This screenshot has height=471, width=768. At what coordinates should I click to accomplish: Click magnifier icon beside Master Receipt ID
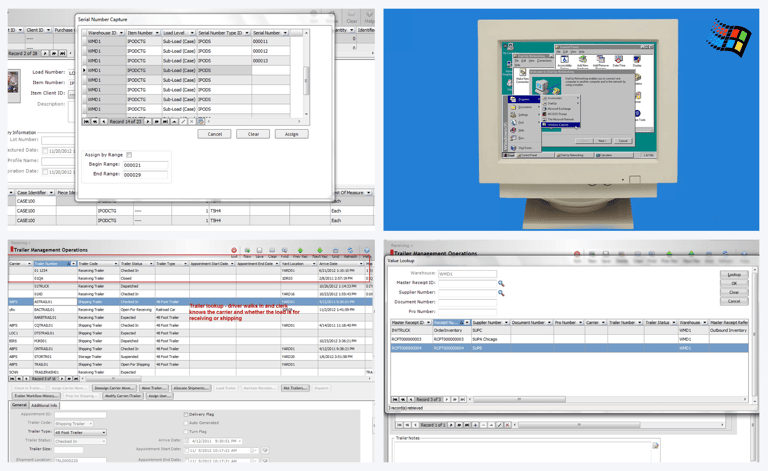pos(501,283)
